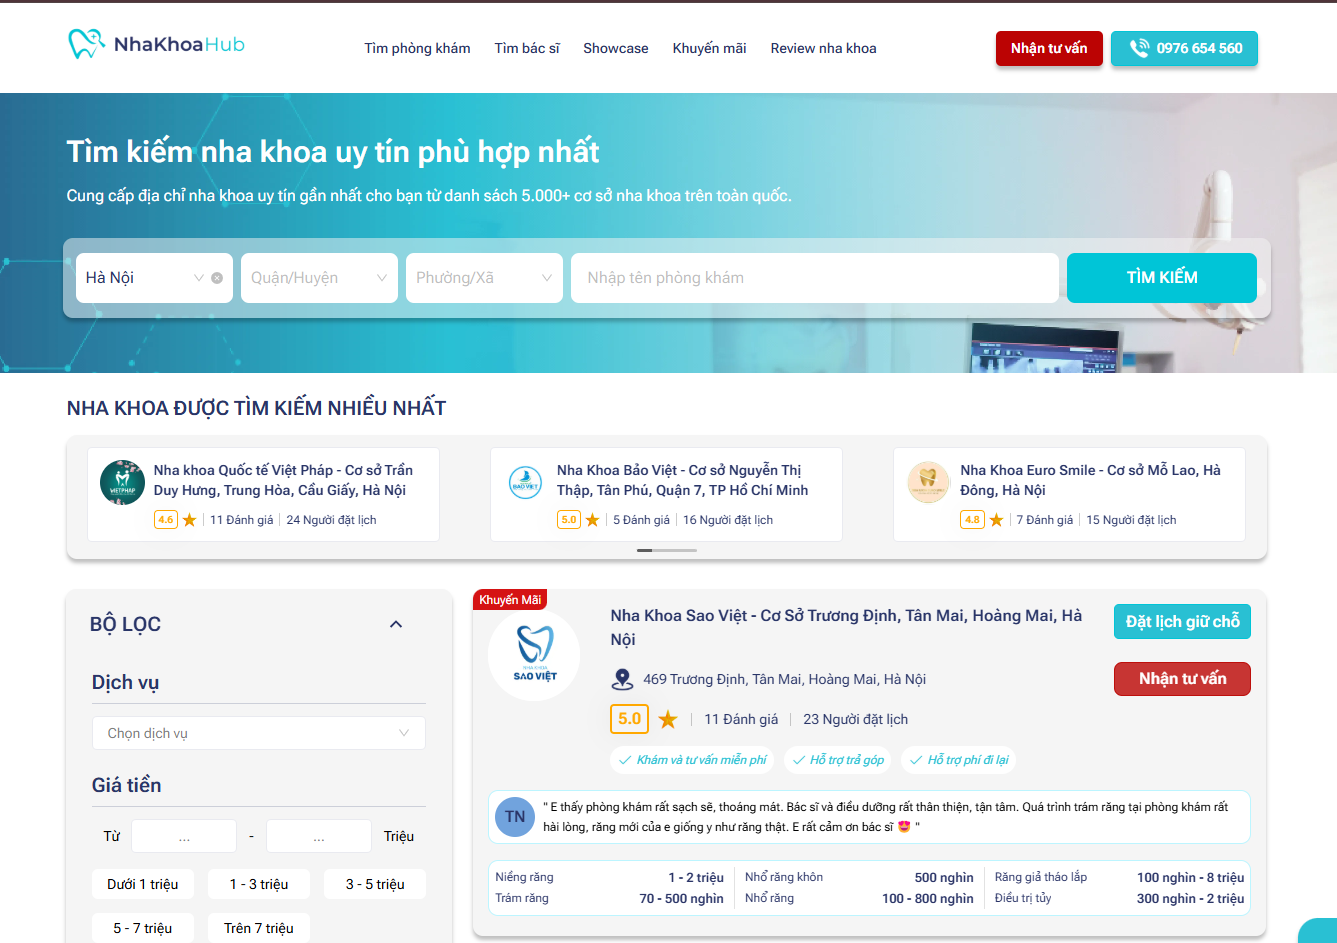Open the Chọn dịch vụ dropdown
Screen dimensions: 1337x943
pos(259,733)
